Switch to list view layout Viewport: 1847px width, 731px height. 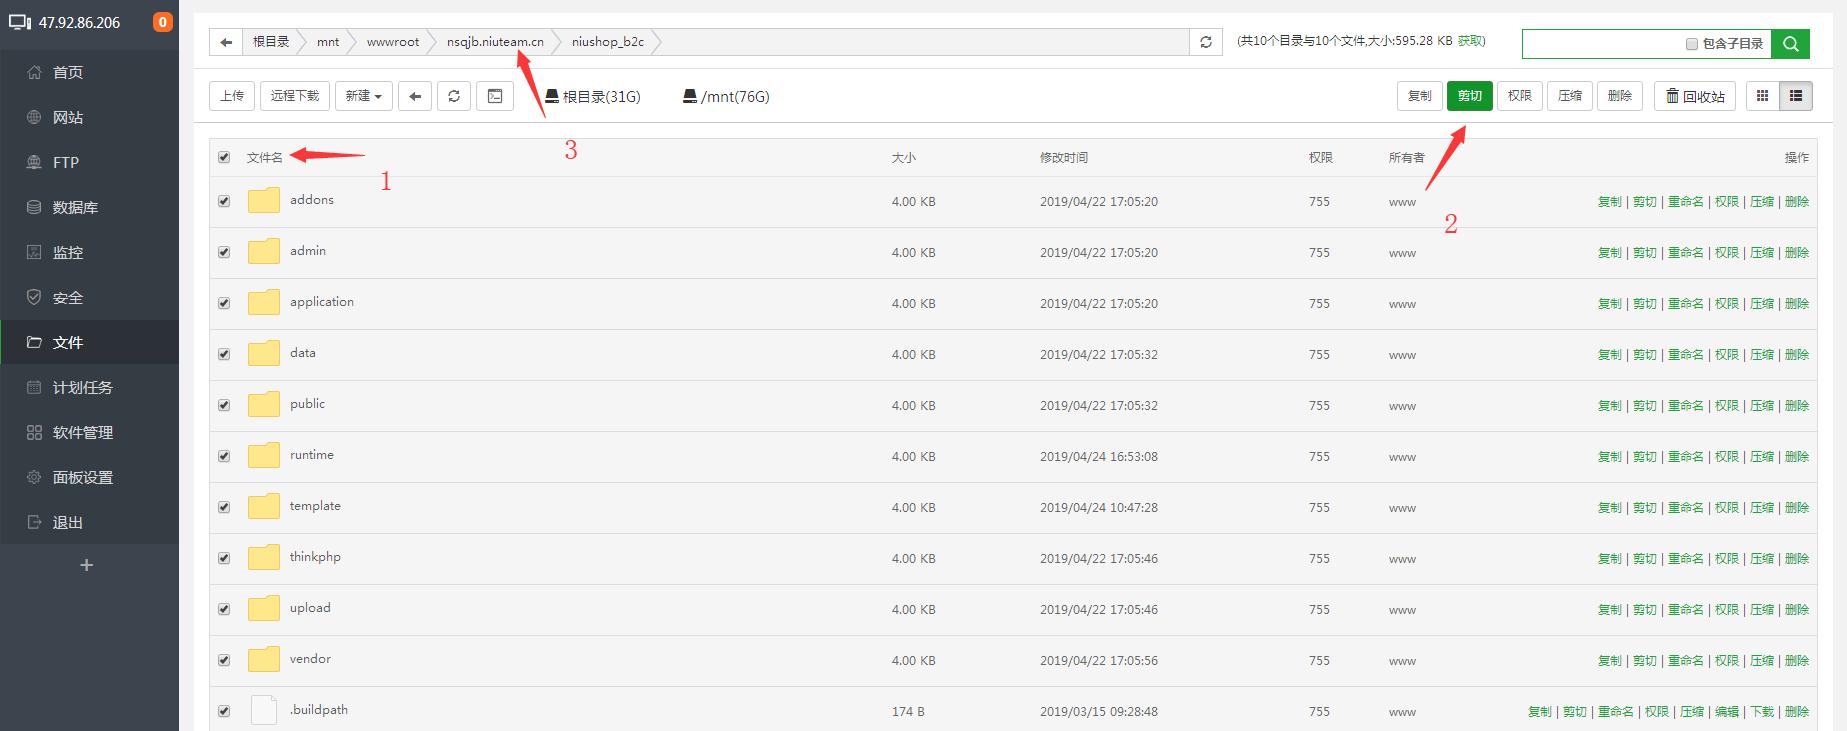point(1796,96)
